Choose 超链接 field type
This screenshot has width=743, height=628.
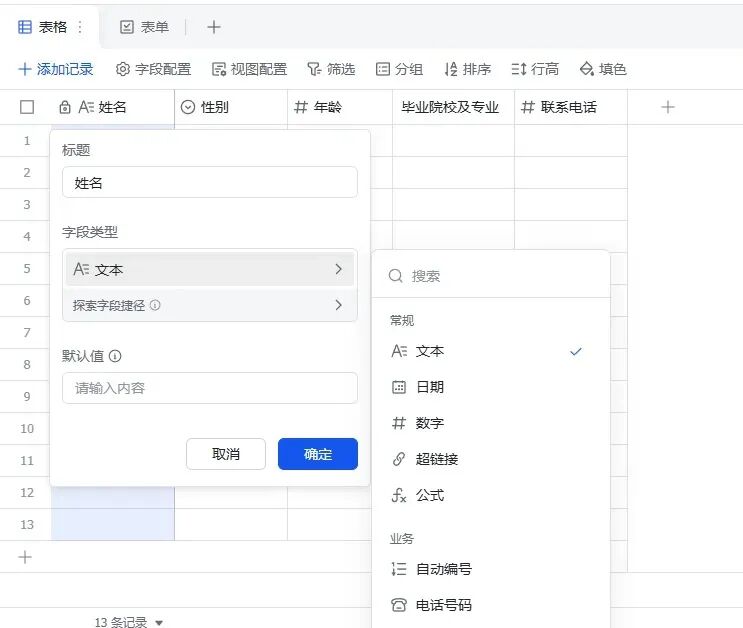[x=491, y=459]
